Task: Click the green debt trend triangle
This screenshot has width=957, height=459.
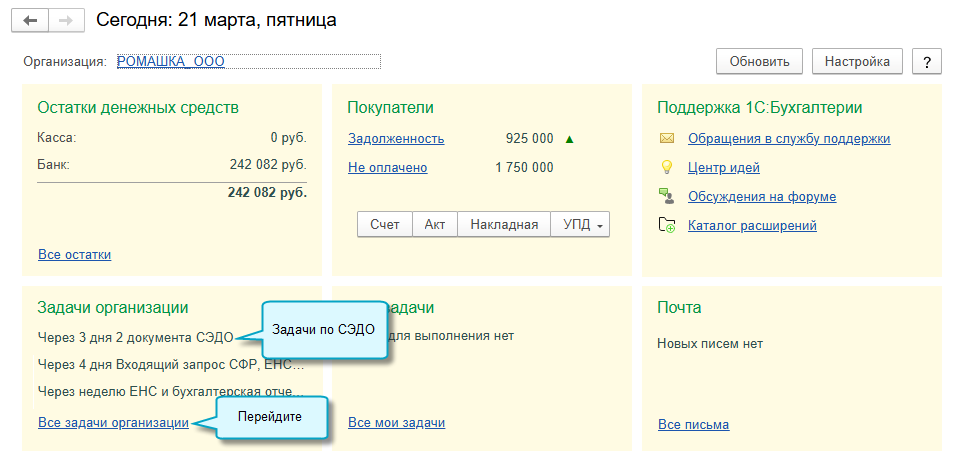Action: pos(570,139)
